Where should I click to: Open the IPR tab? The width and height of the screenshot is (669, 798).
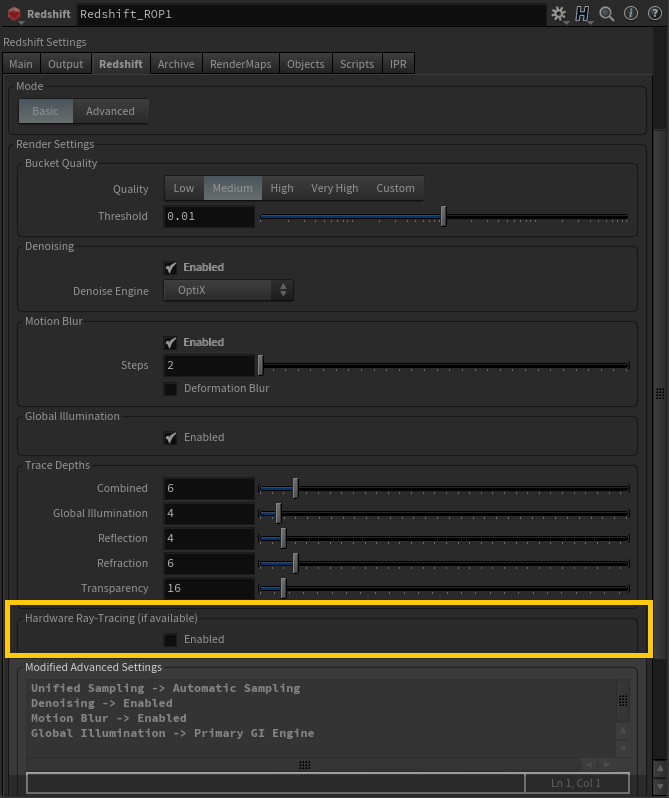point(397,64)
